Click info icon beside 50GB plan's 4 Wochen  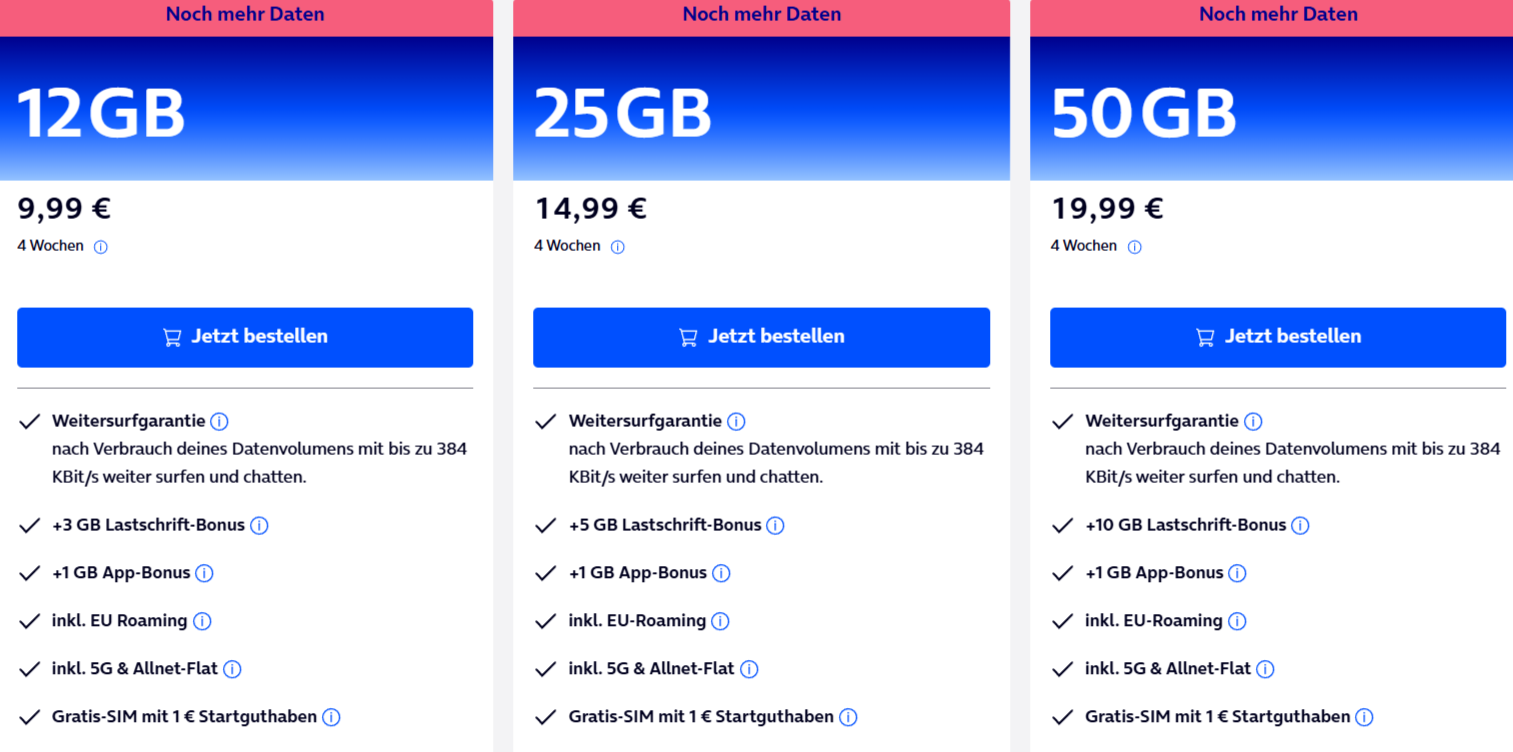1135,247
